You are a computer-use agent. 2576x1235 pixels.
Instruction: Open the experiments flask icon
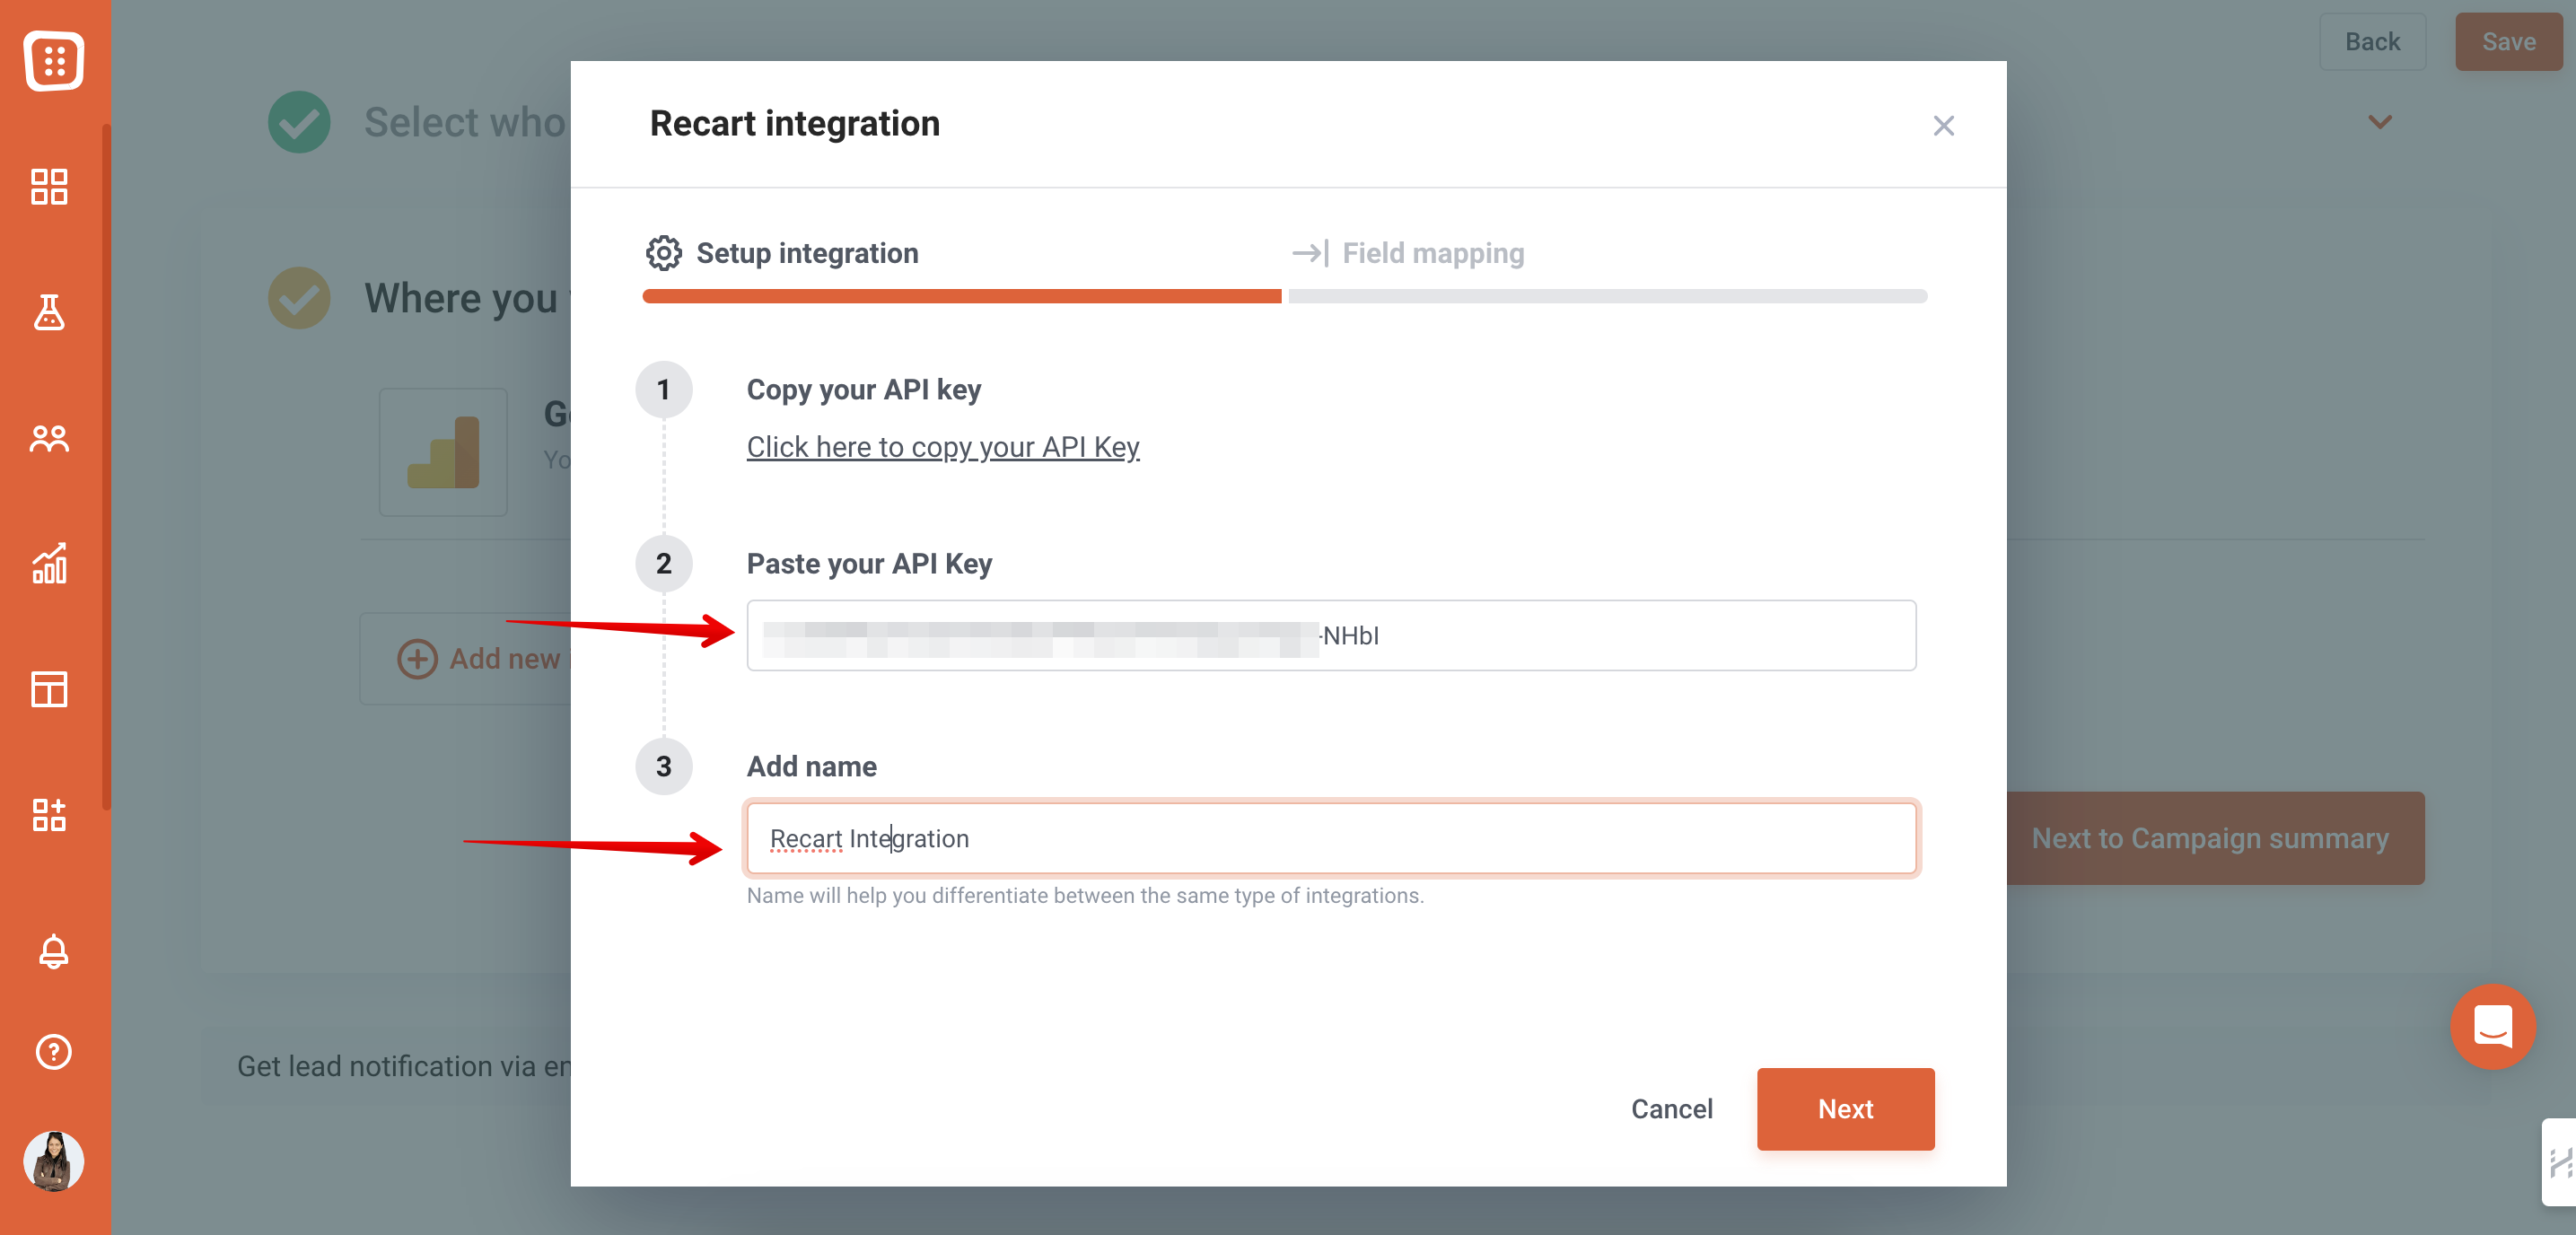[x=49, y=312]
